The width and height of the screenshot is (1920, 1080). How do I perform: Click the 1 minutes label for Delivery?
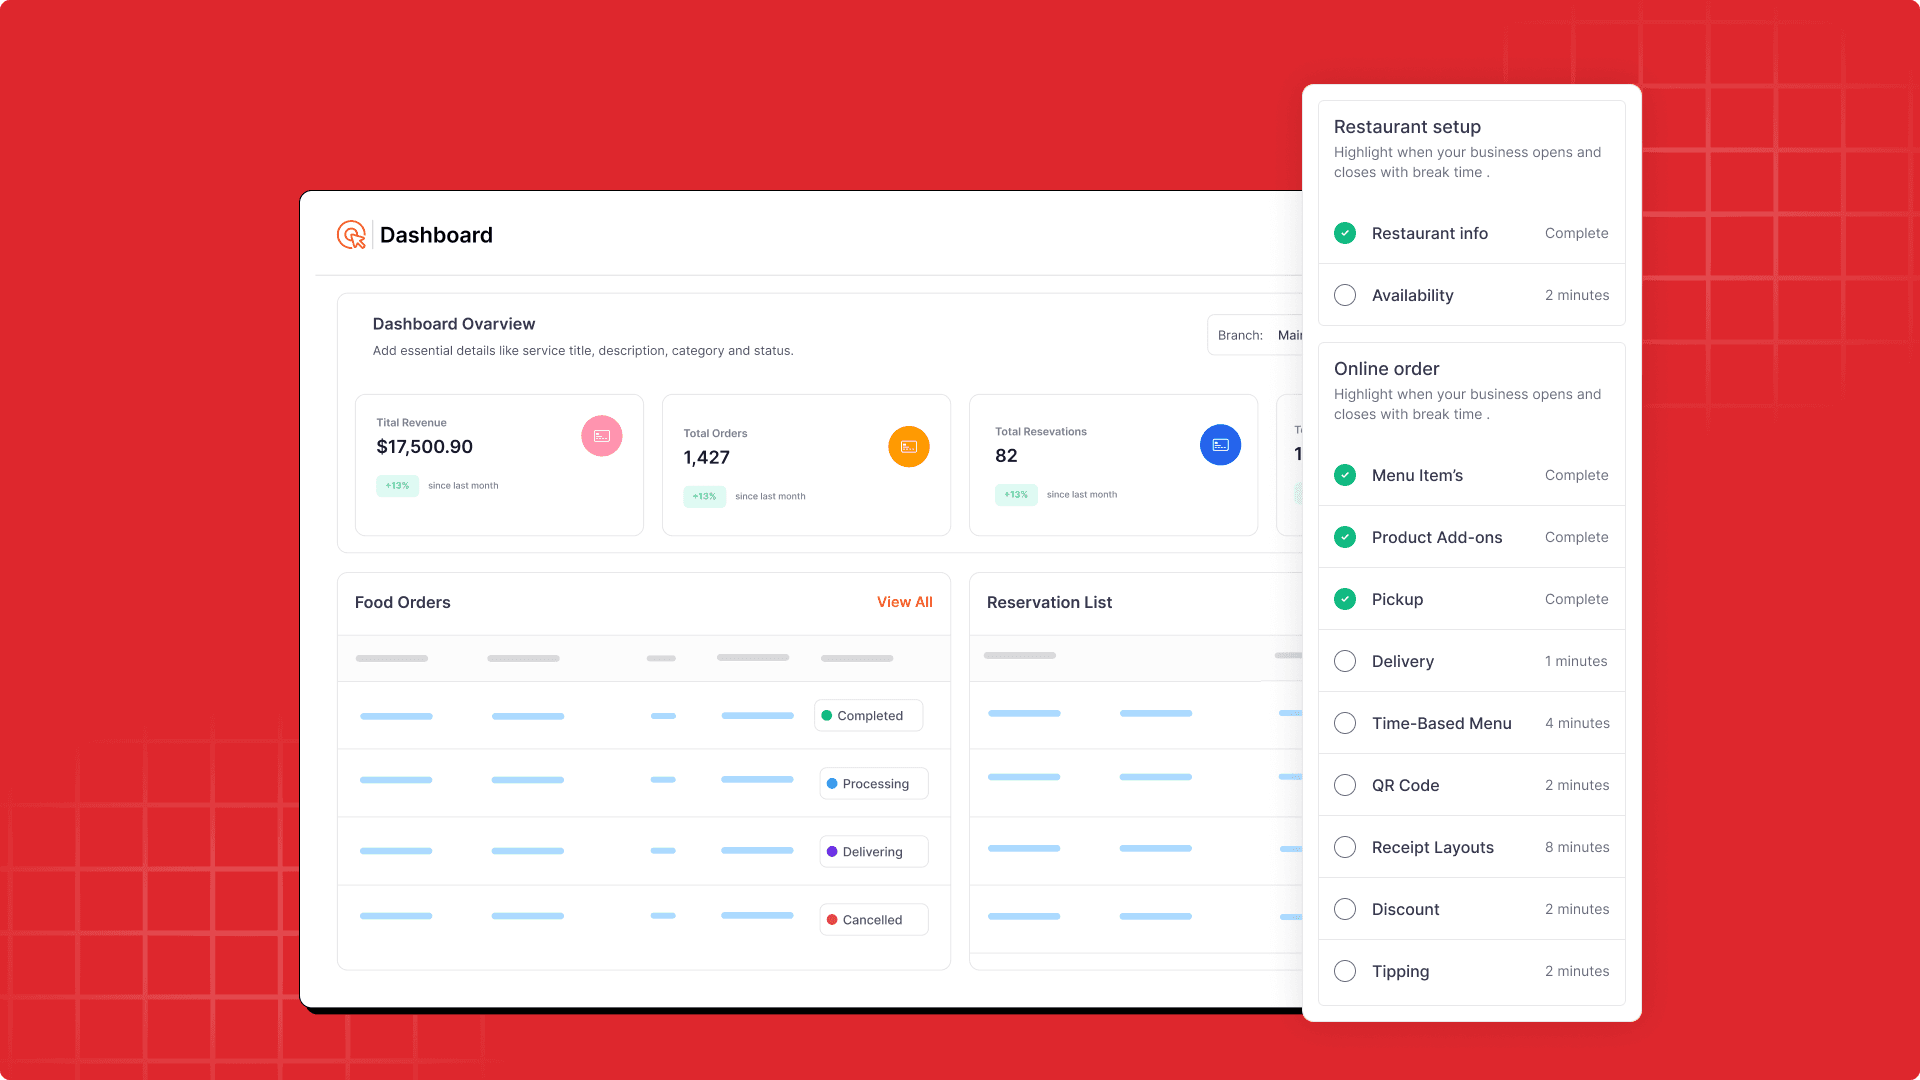(x=1576, y=661)
